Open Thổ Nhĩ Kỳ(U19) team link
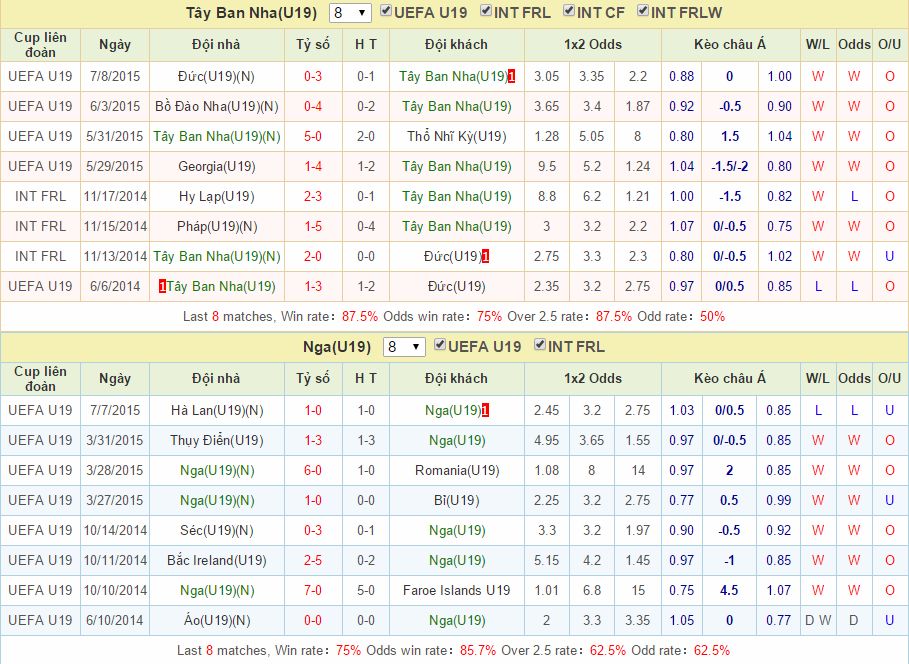Viewport: 909px width, 664px height. click(x=457, y=137)
